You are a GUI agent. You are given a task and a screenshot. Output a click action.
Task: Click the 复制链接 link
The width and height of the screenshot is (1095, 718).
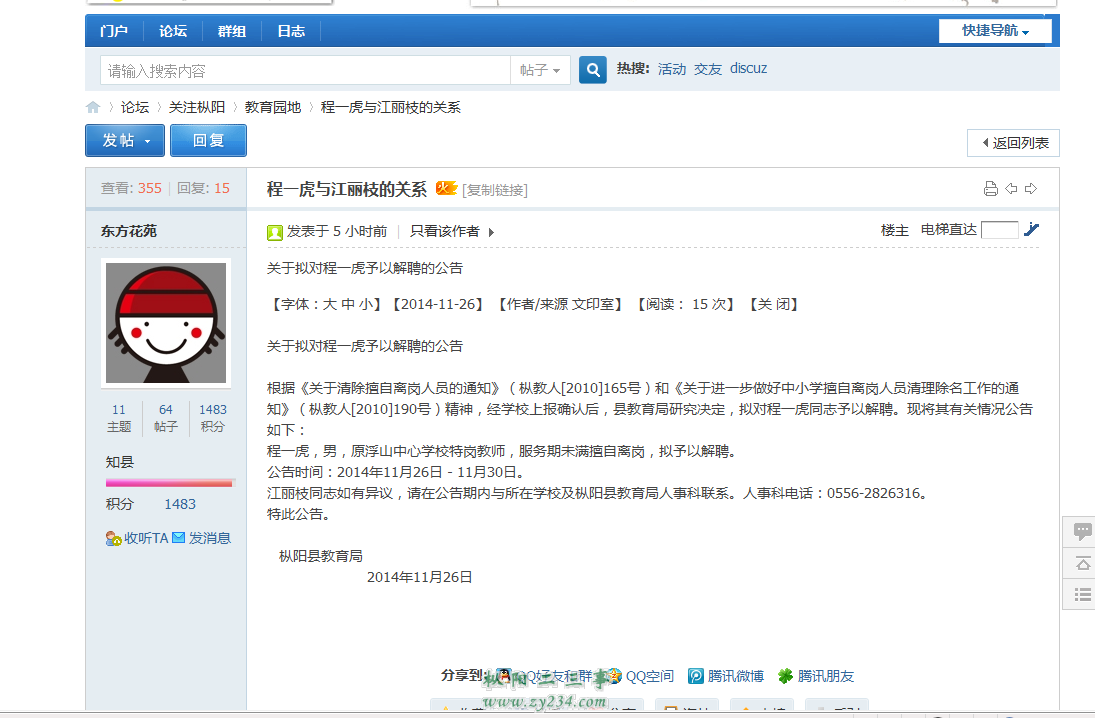[495, 190]
